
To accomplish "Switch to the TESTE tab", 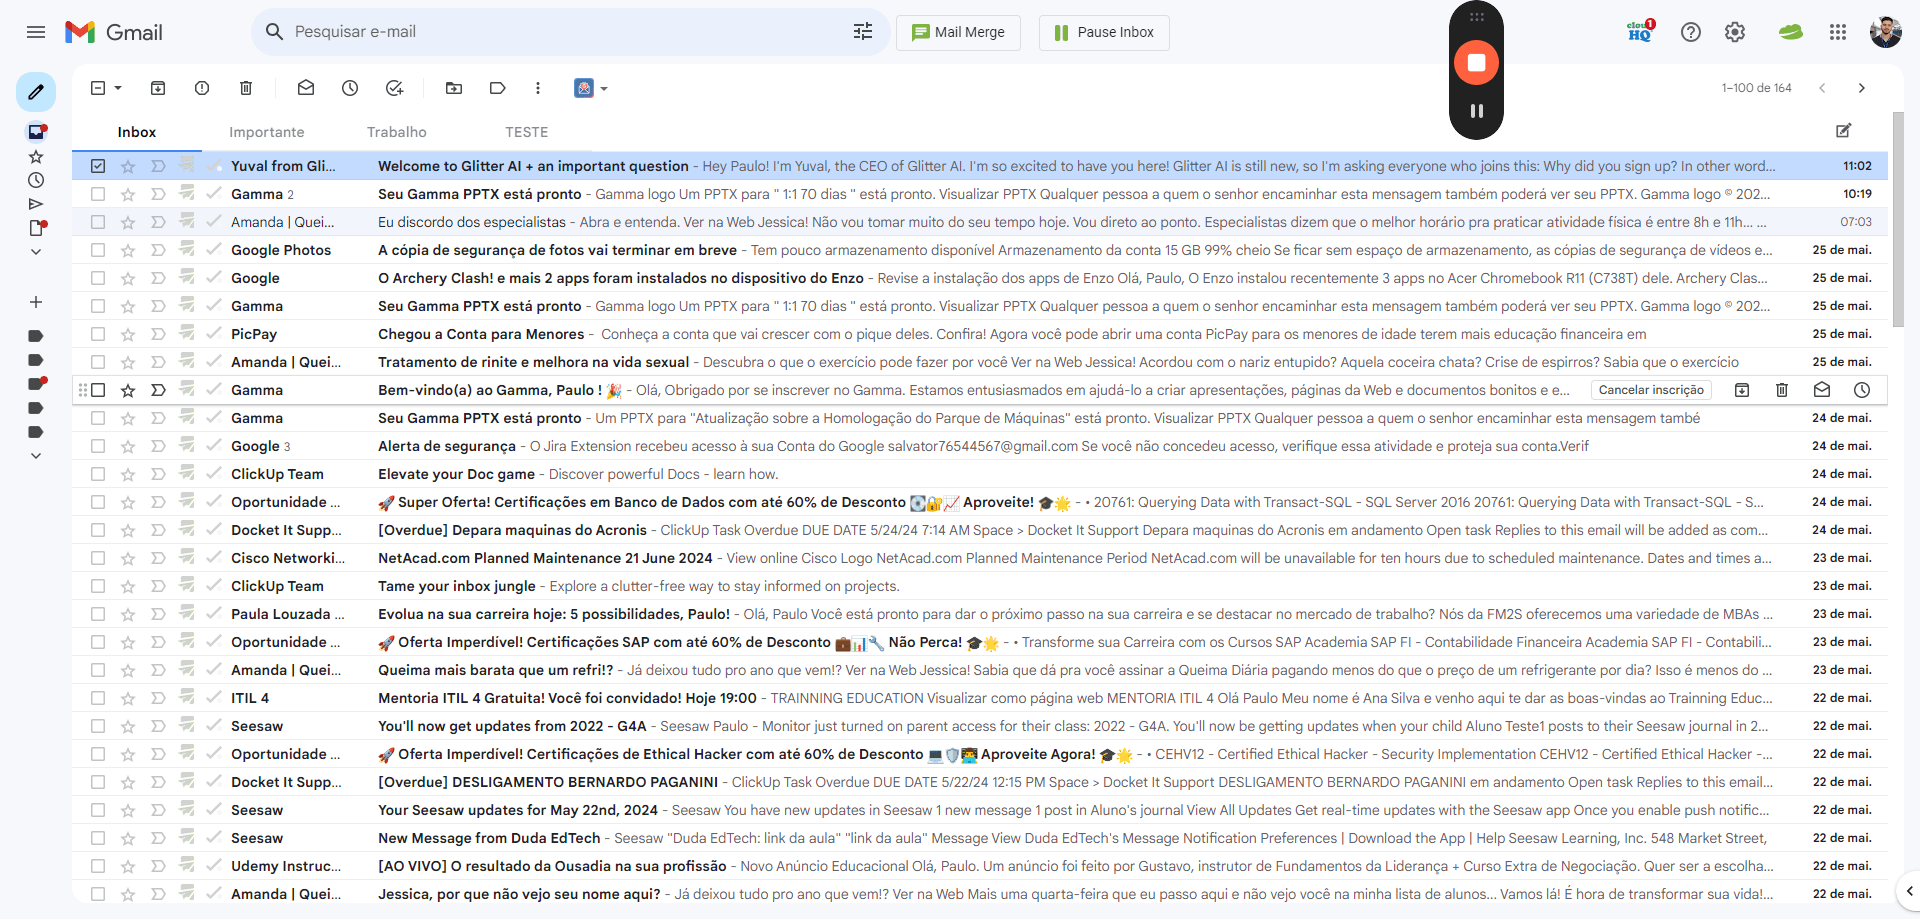I will [527, 132].
